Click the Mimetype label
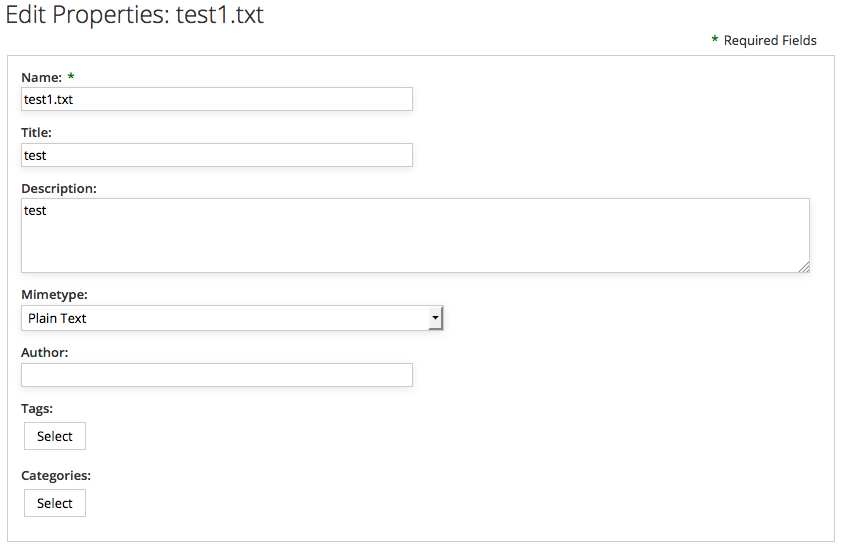This screenshot has height=545, width=842. [54, 295]
